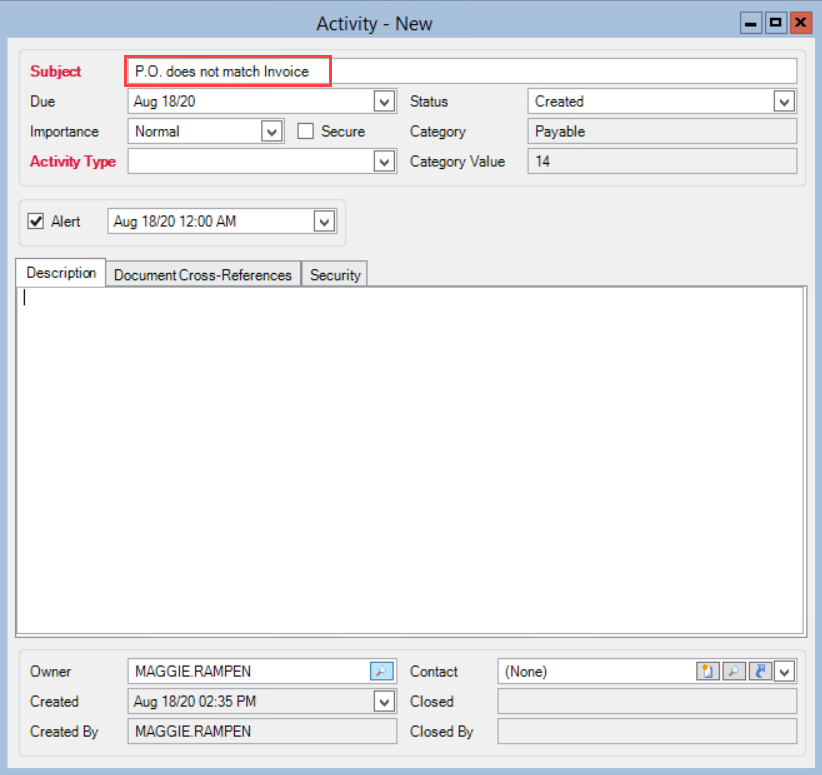Click the Owner label
Image resolution: width=822 pixels, height=775 pixels.
point(50,671)
